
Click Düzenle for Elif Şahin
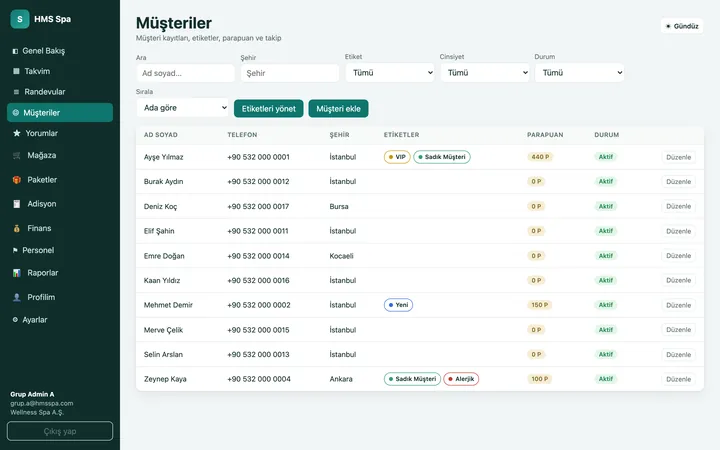coord(678,231)
